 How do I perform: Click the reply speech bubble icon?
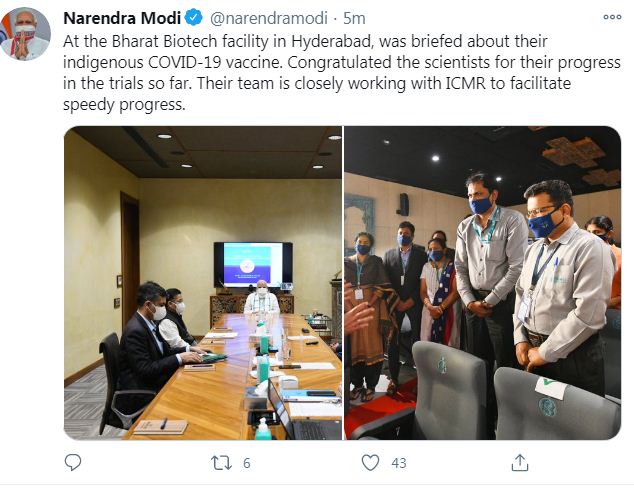pos(73,463)
